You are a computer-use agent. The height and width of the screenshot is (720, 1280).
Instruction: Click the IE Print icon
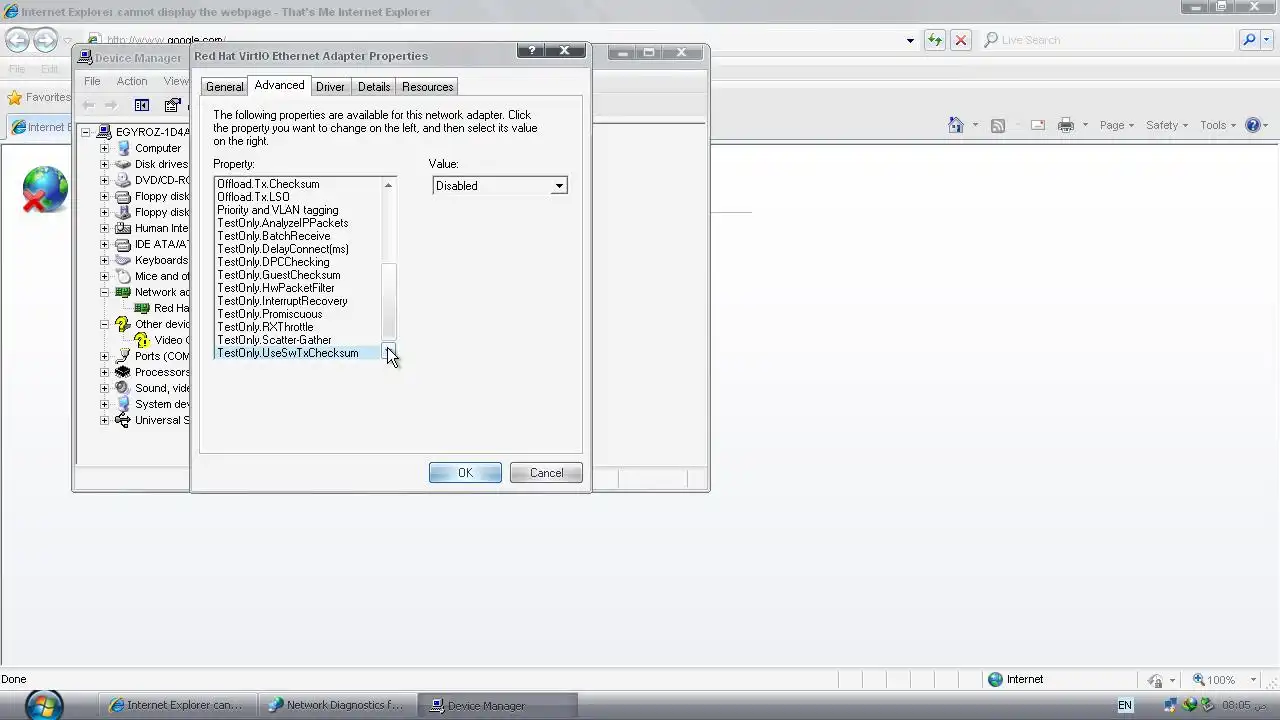(x=1066, y=125)
